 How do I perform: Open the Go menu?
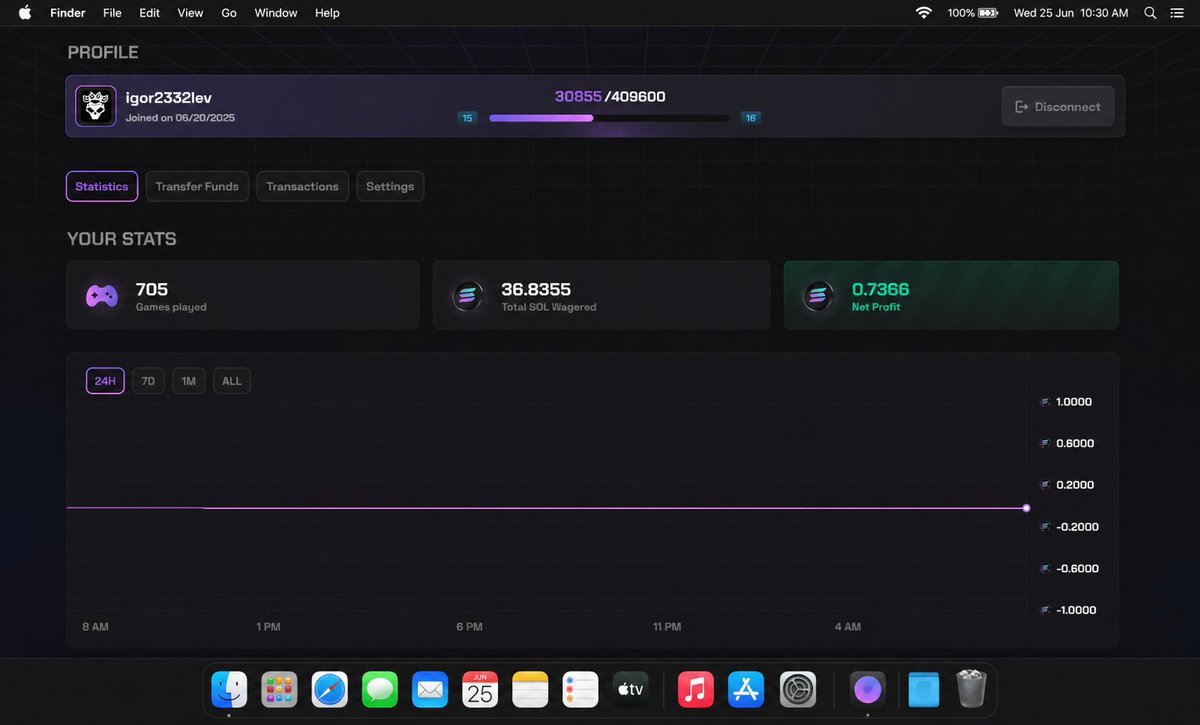click(229, 13)
